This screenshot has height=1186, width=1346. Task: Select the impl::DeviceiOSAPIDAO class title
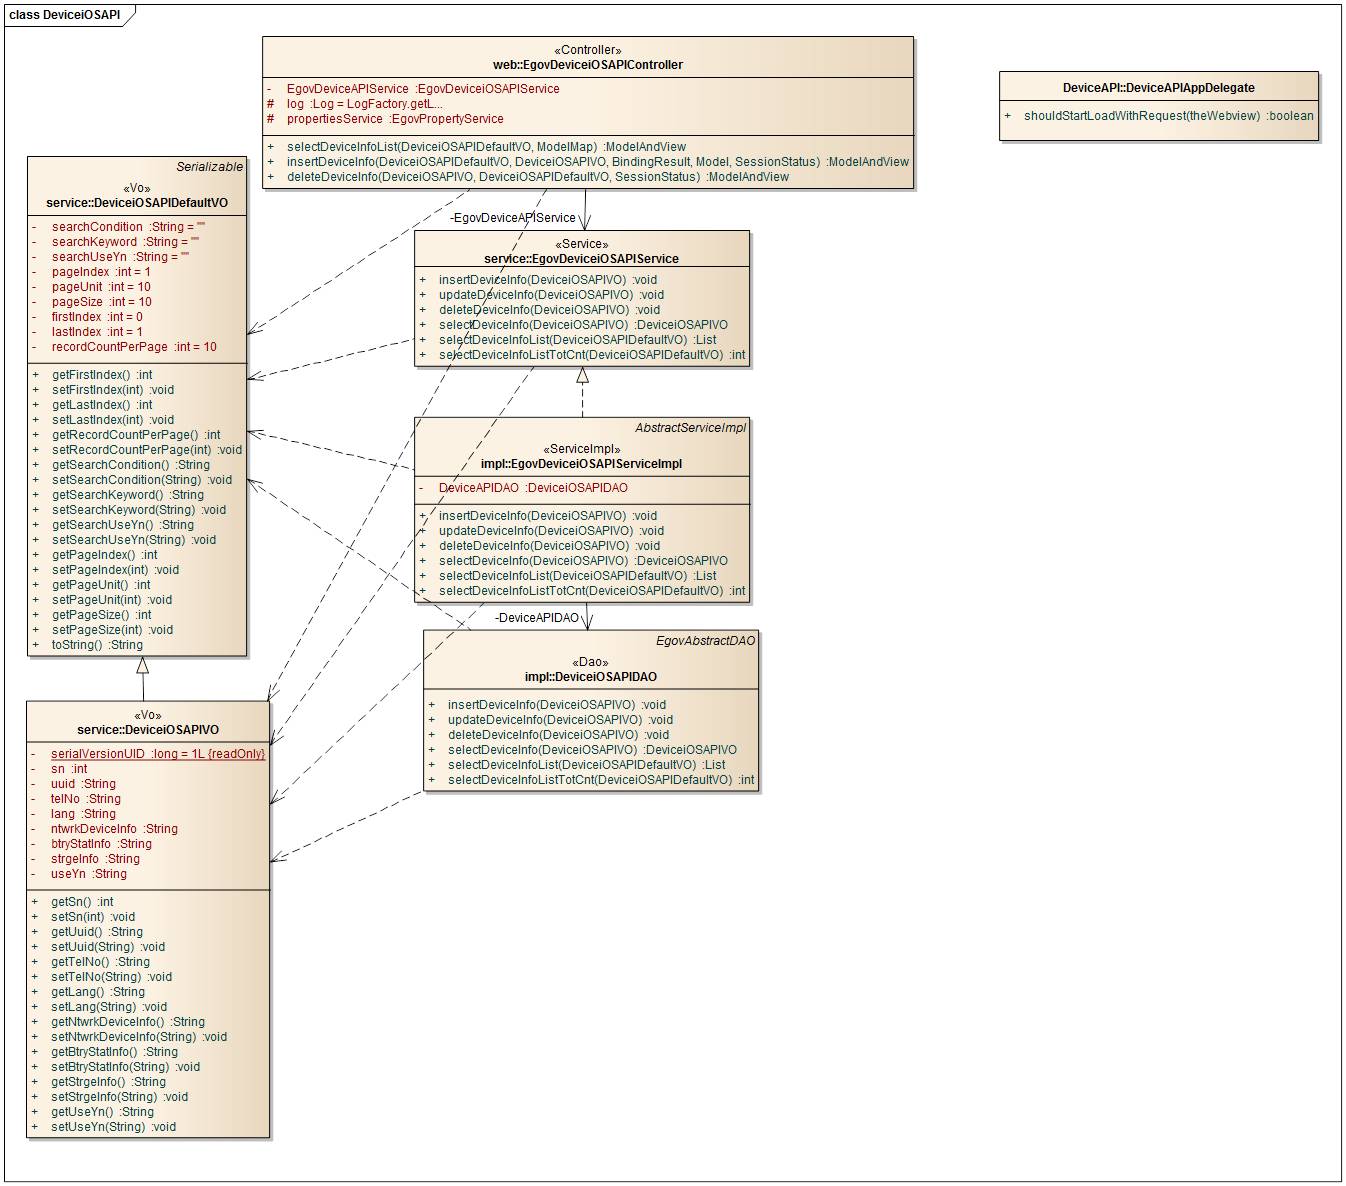point(590,677)
